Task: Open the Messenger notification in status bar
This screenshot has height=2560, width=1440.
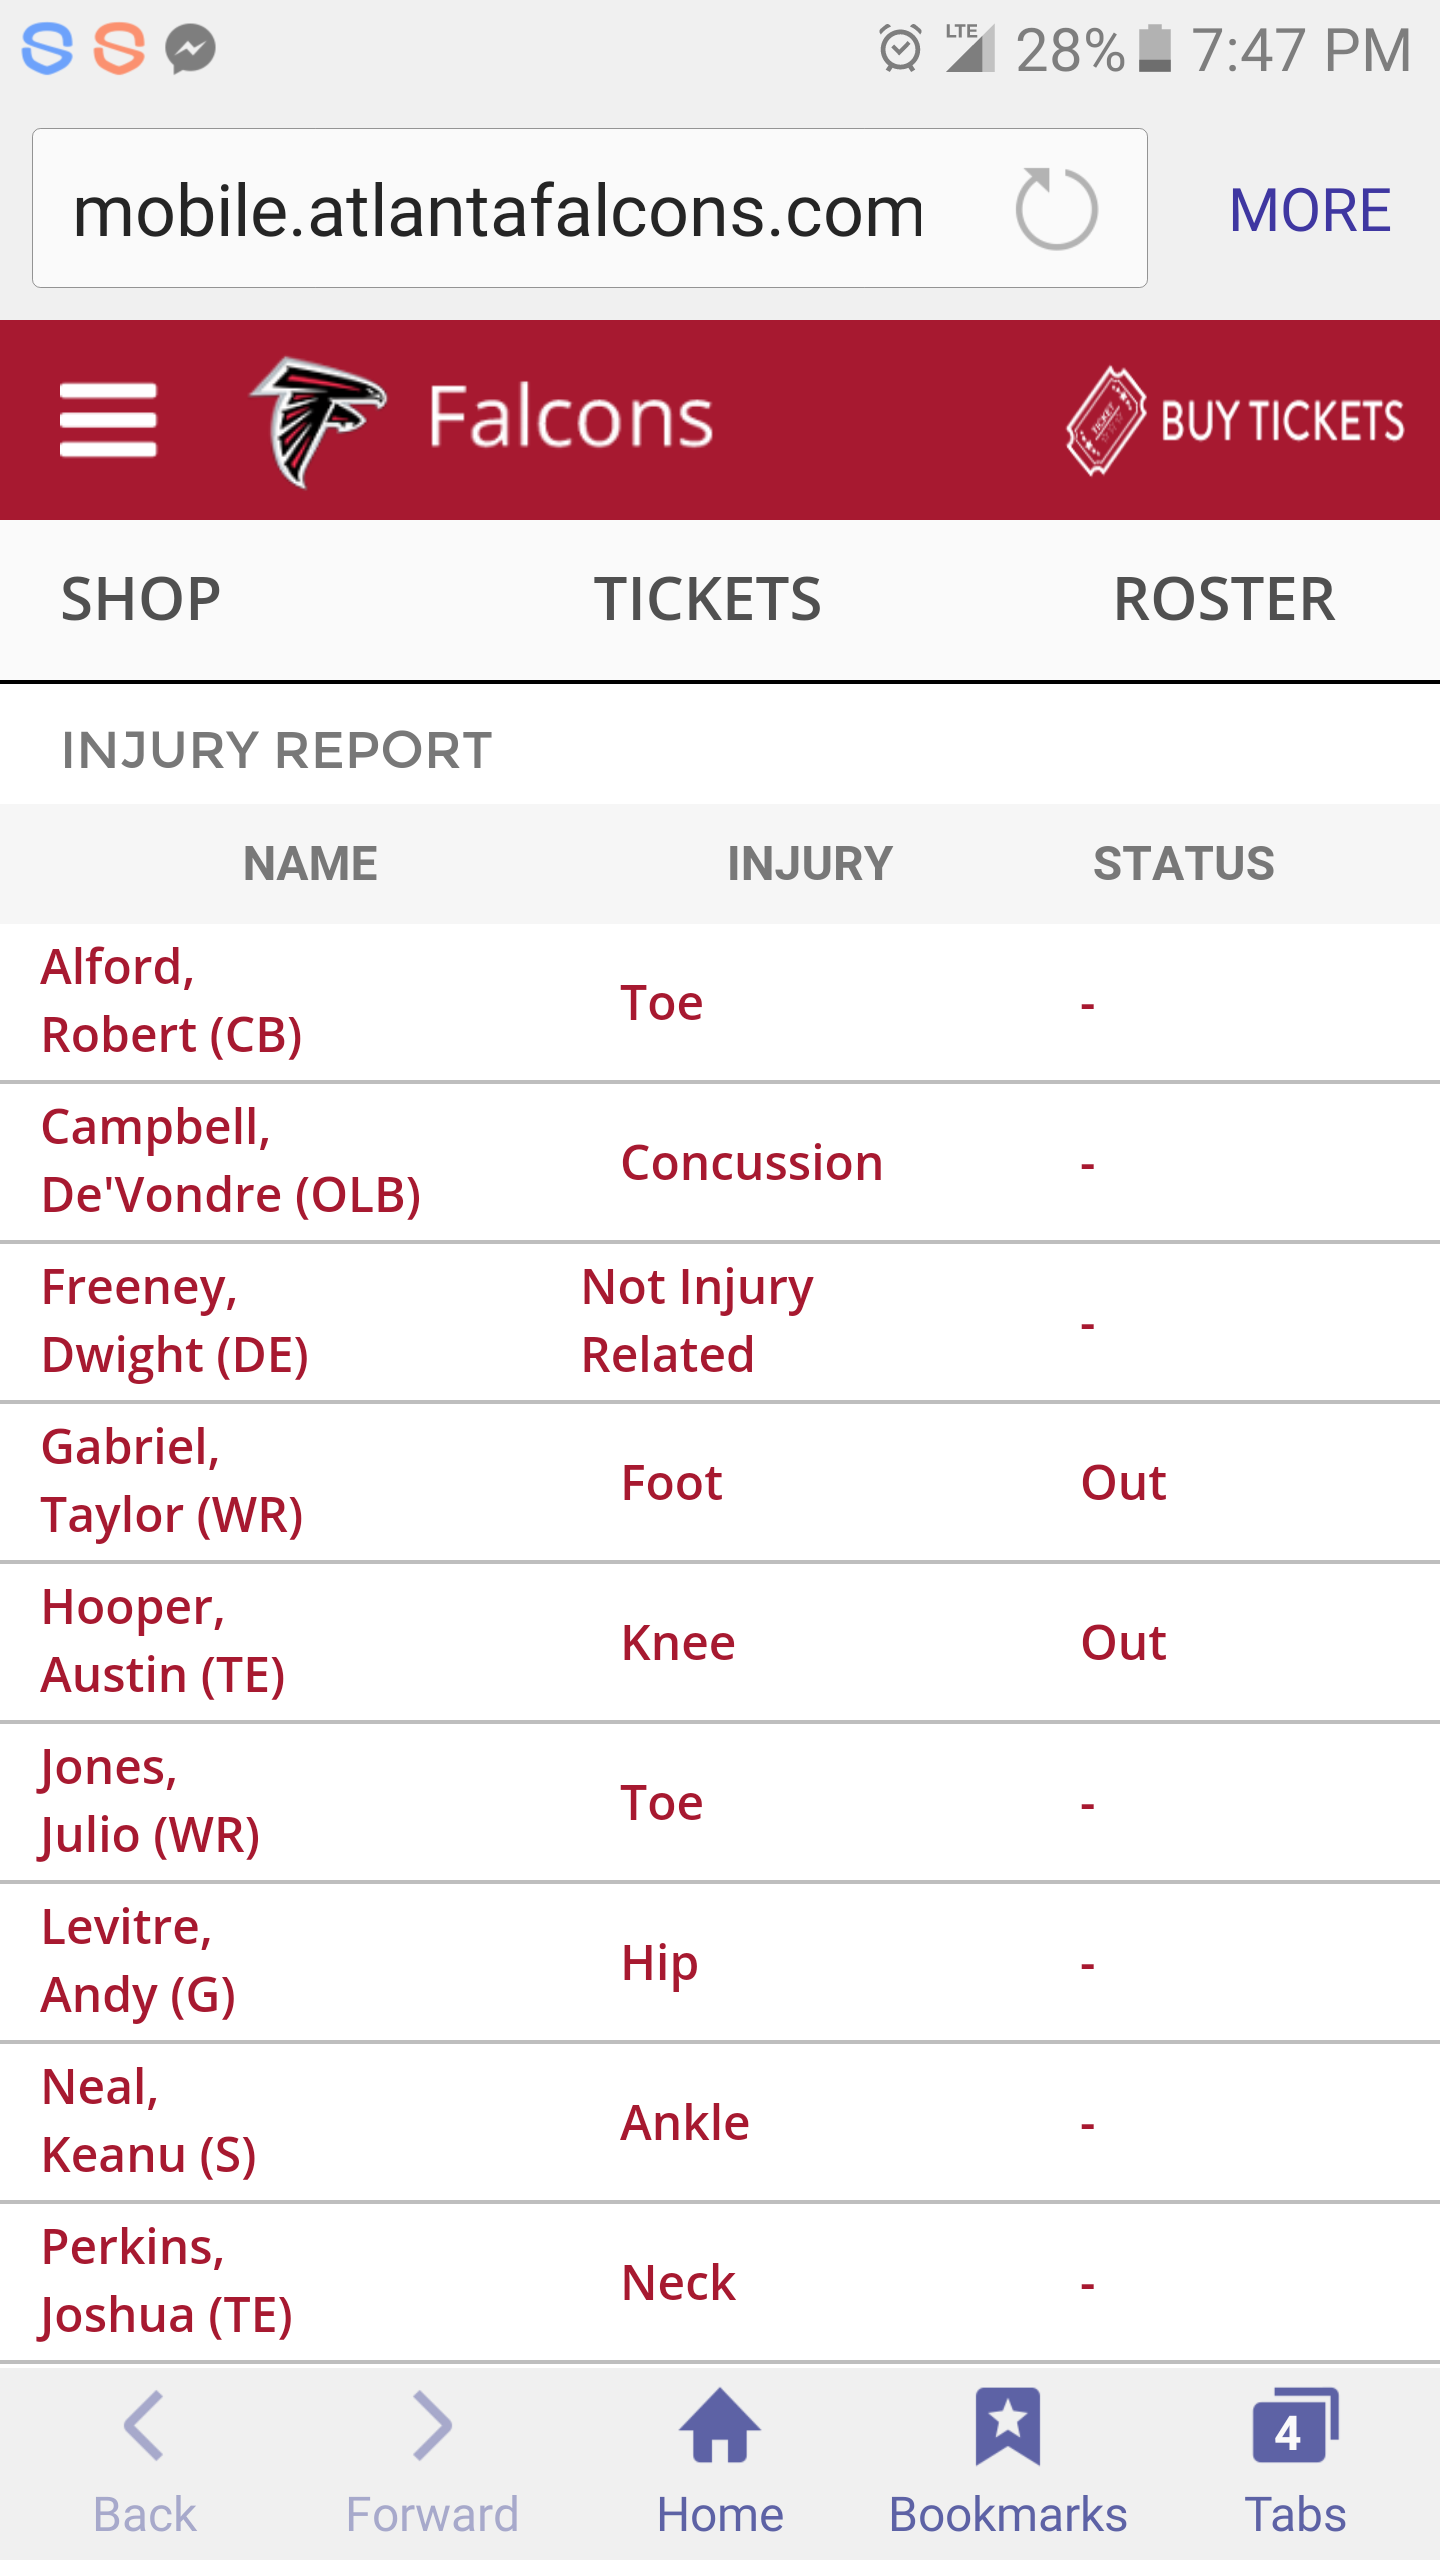Action: [190, 48]
